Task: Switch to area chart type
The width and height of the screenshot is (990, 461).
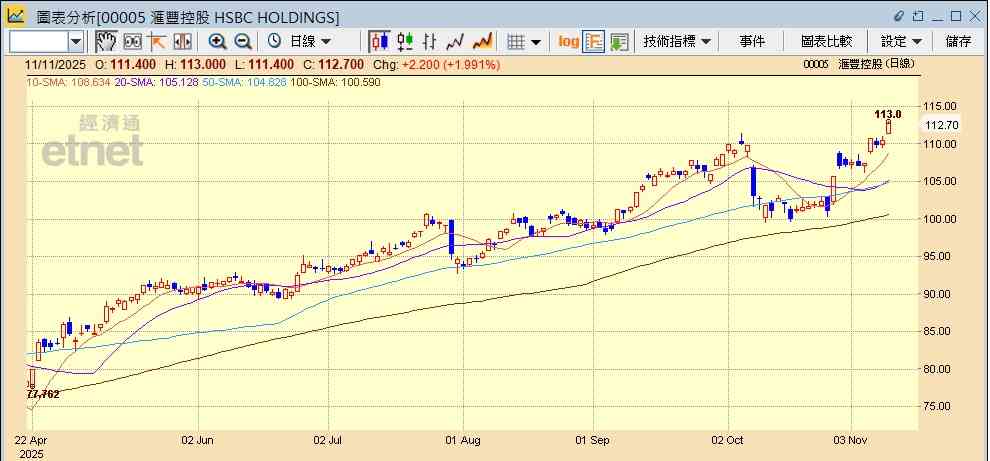Action: click(x=482, y=41)
